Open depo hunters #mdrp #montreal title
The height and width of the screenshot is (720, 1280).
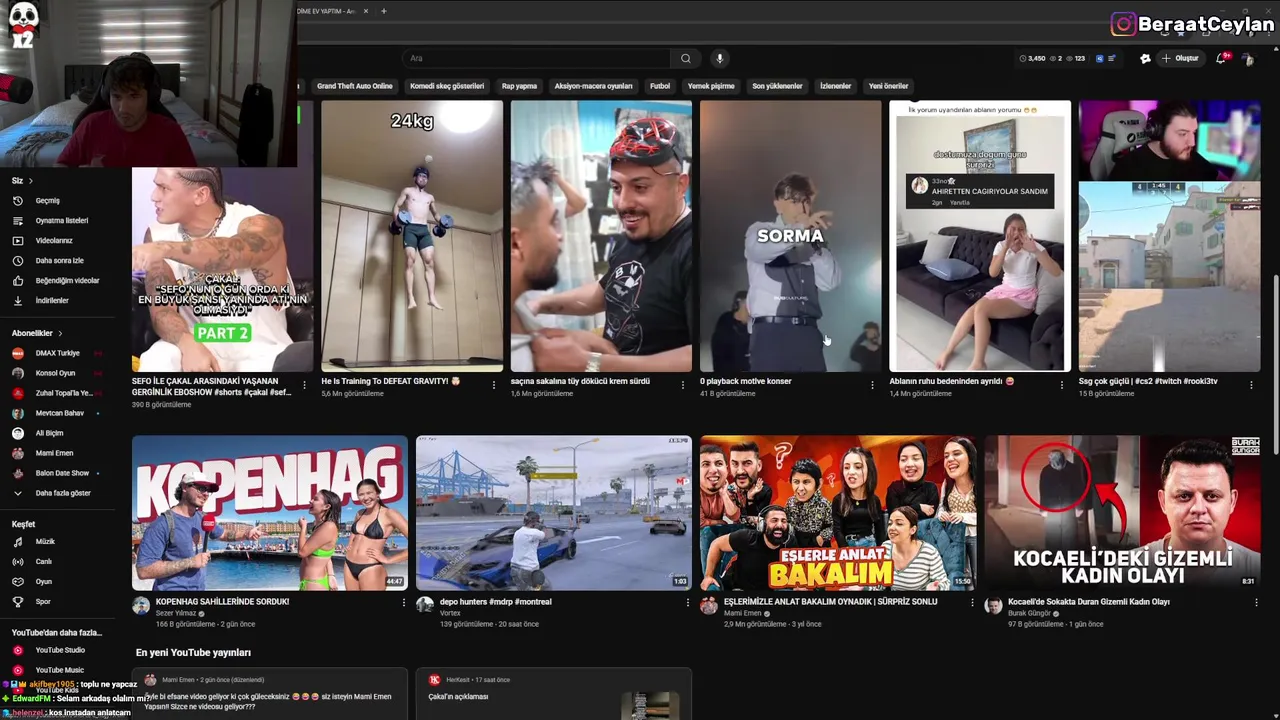tap(496, 602)
